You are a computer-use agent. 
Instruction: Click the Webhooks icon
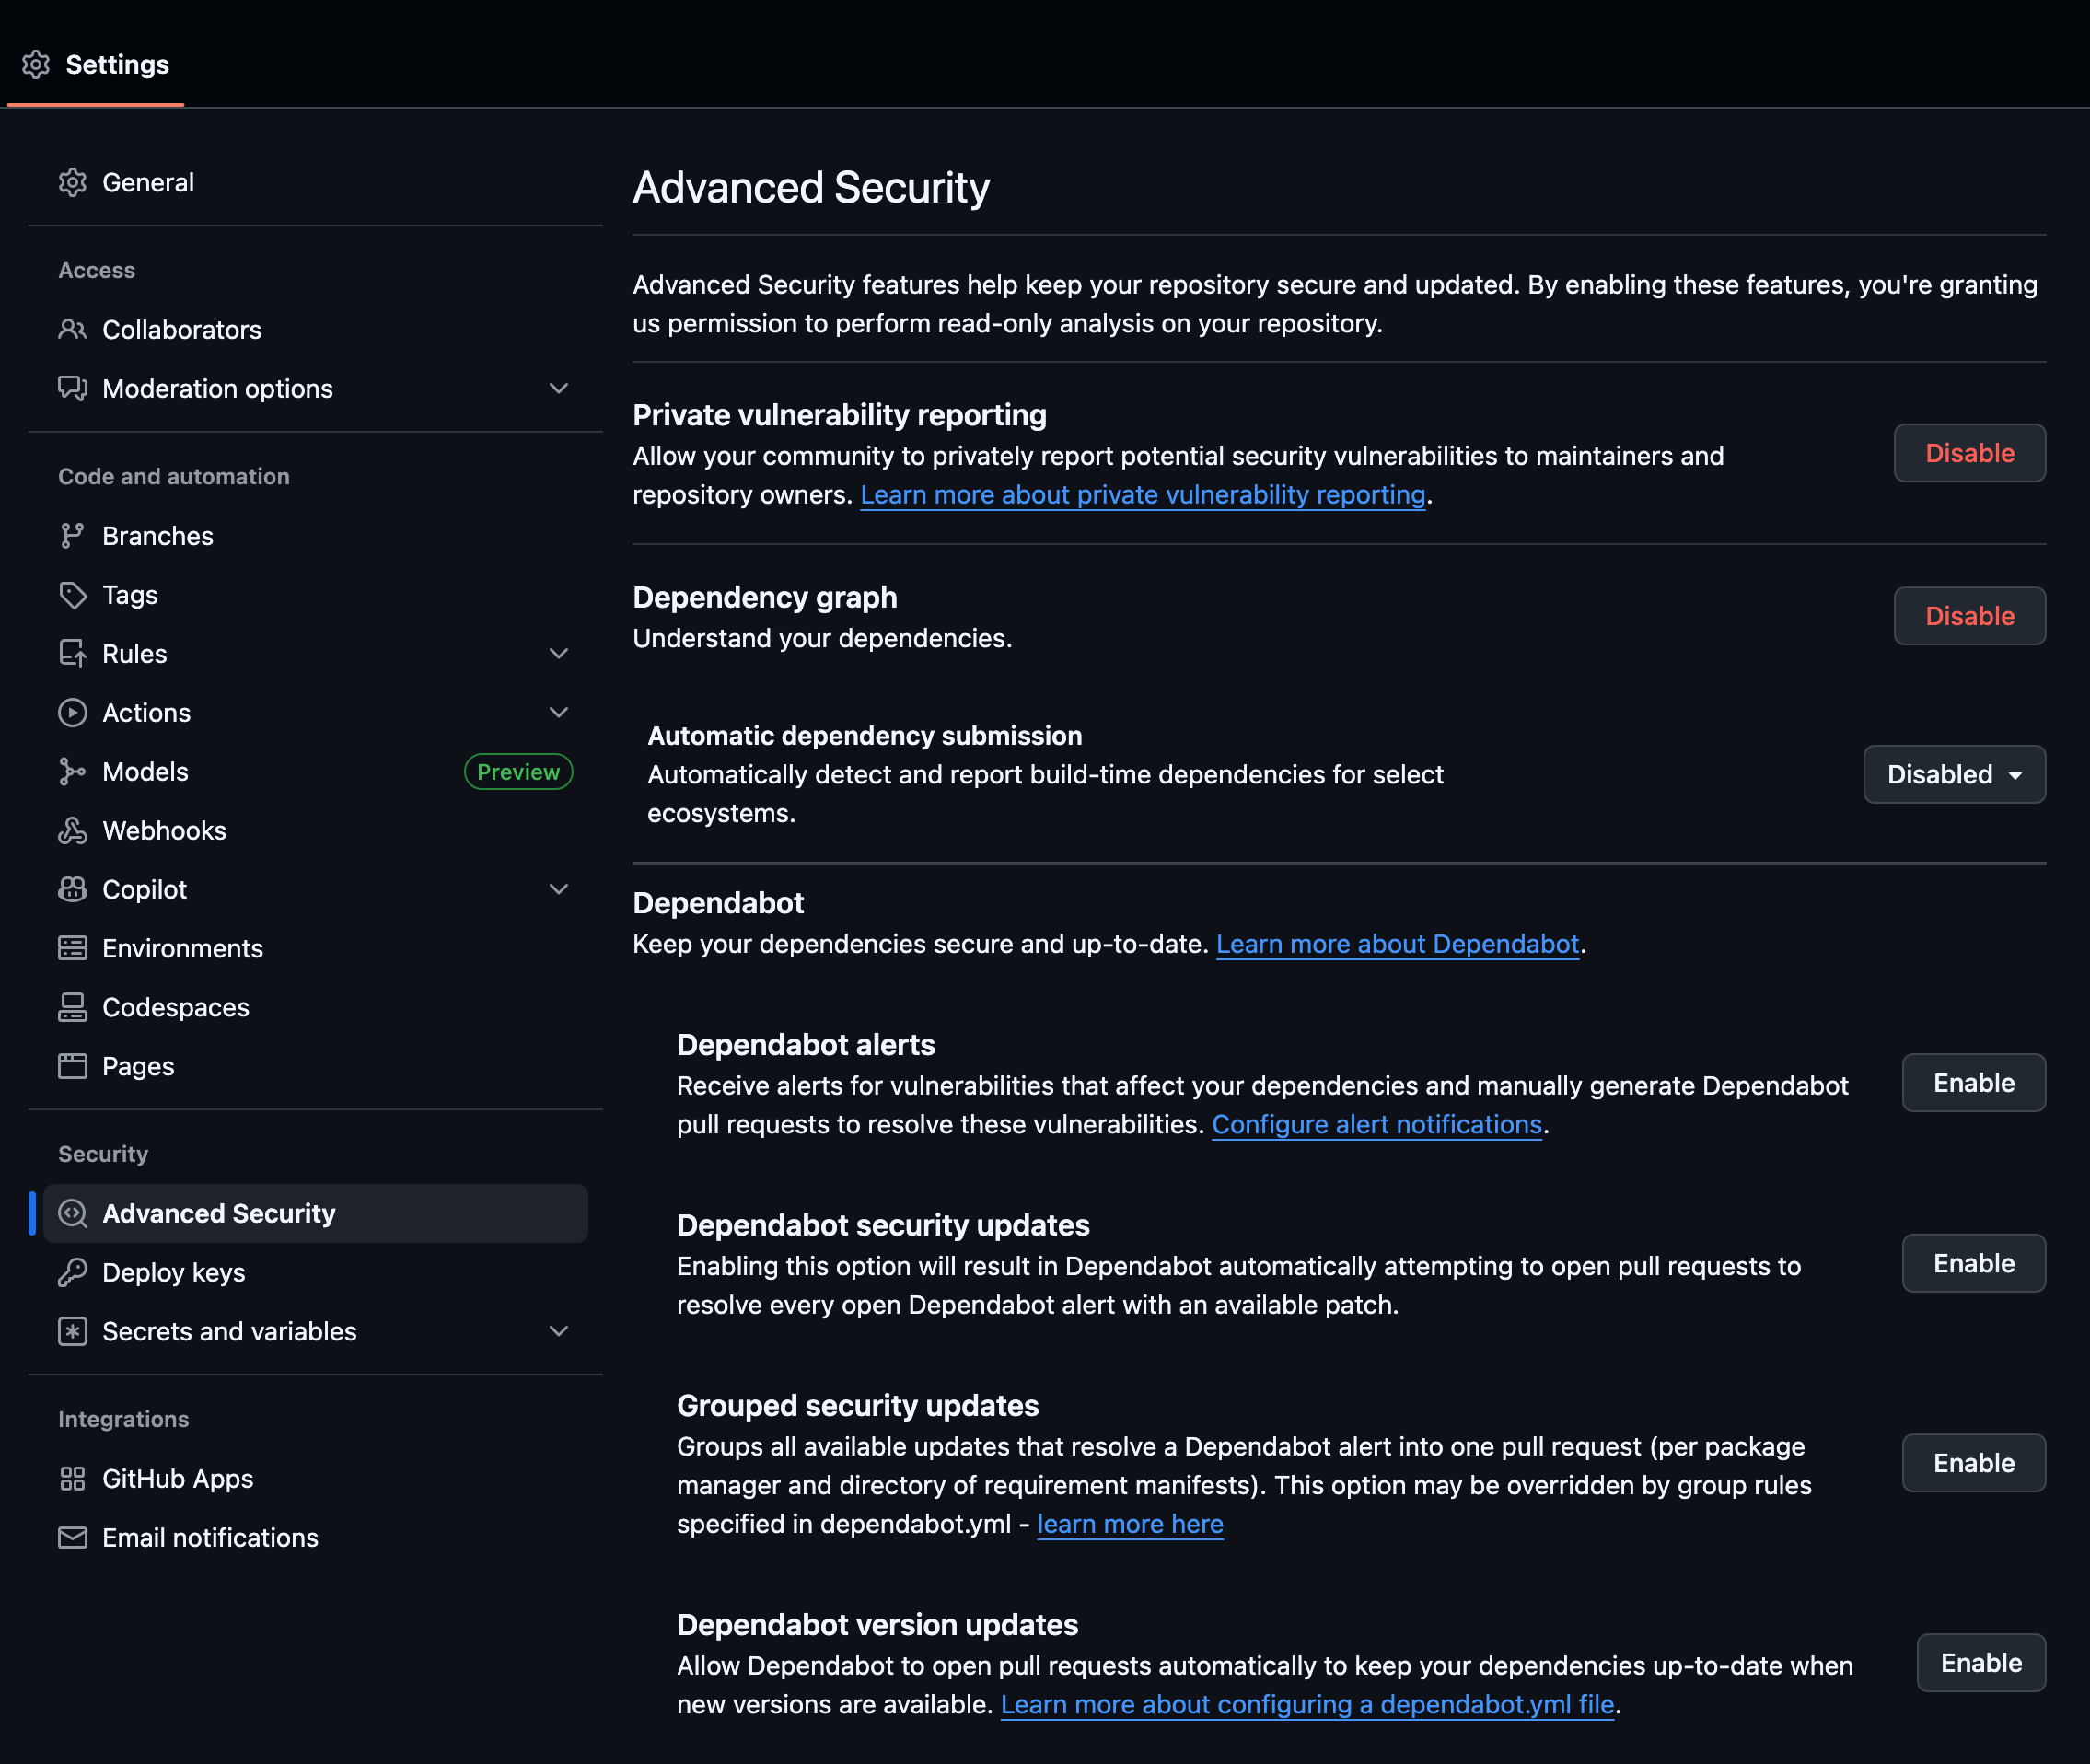72,831
